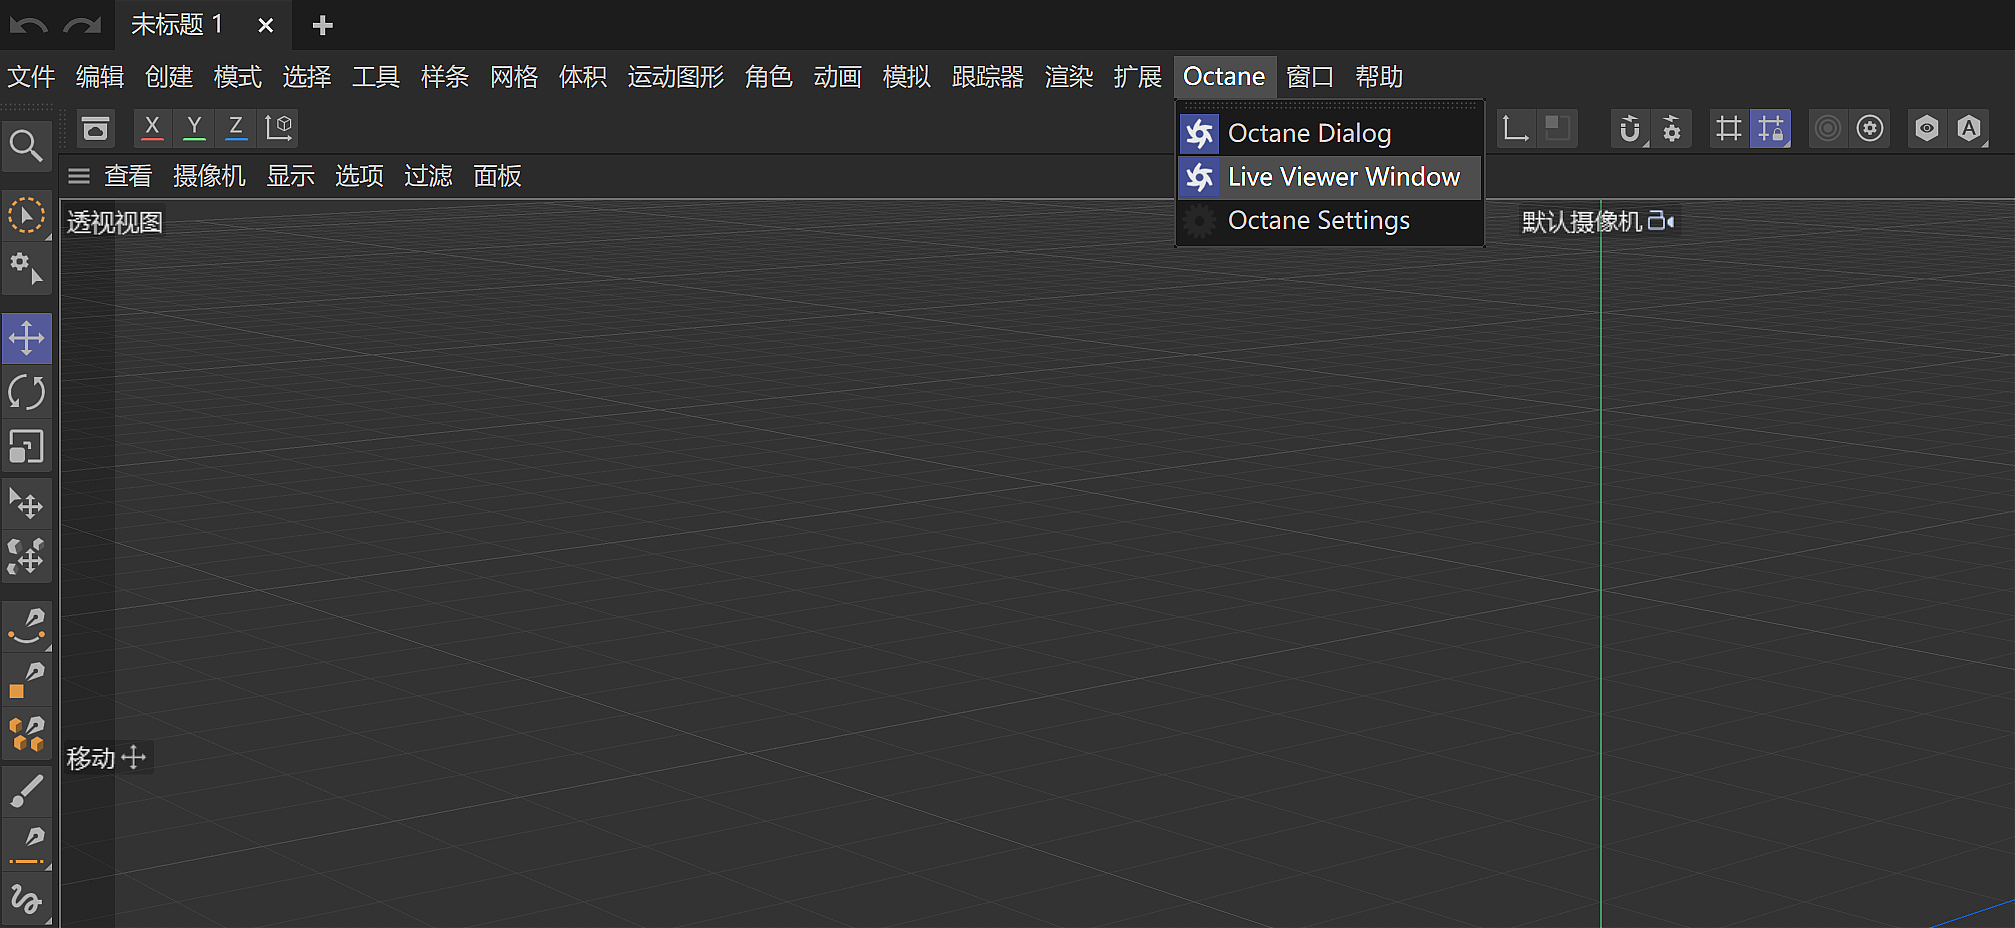Open the asset browser icon
This screenshot has width=2015, height=928.
coord(96,128)
